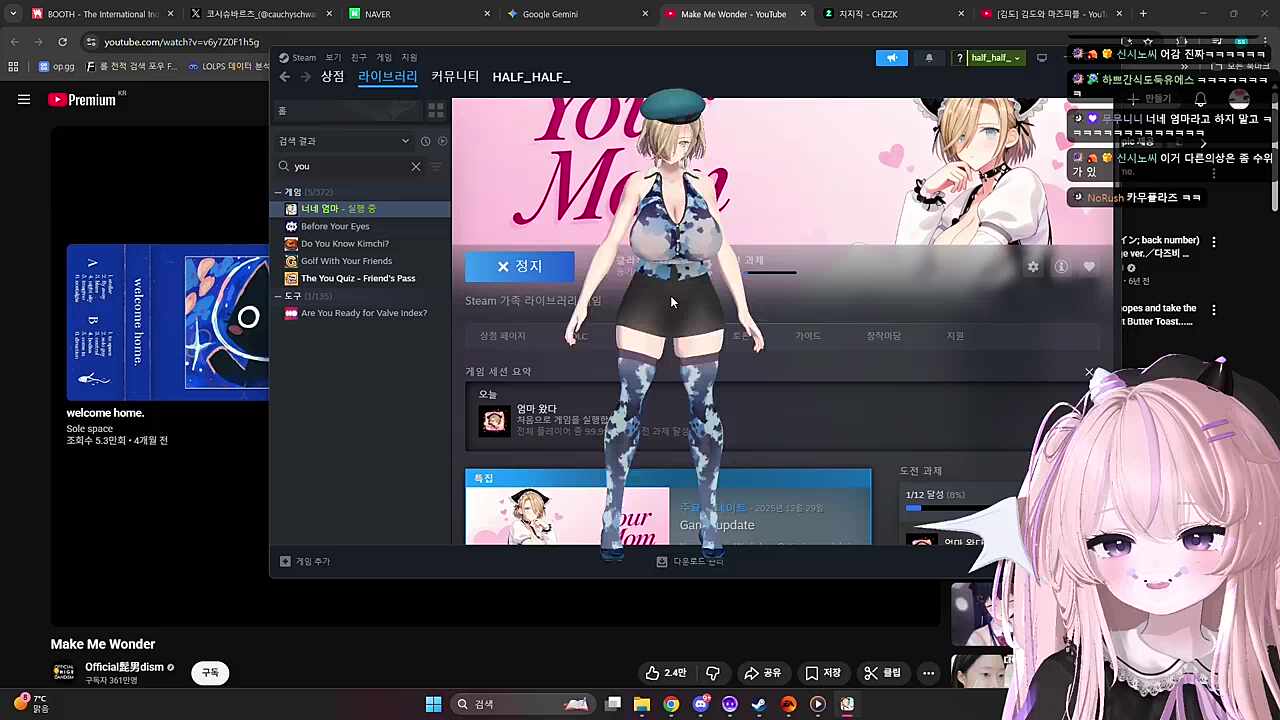Screen dimensions: 1280x720
Task: Clear the library search text
Action: click(x=416, y=166)
